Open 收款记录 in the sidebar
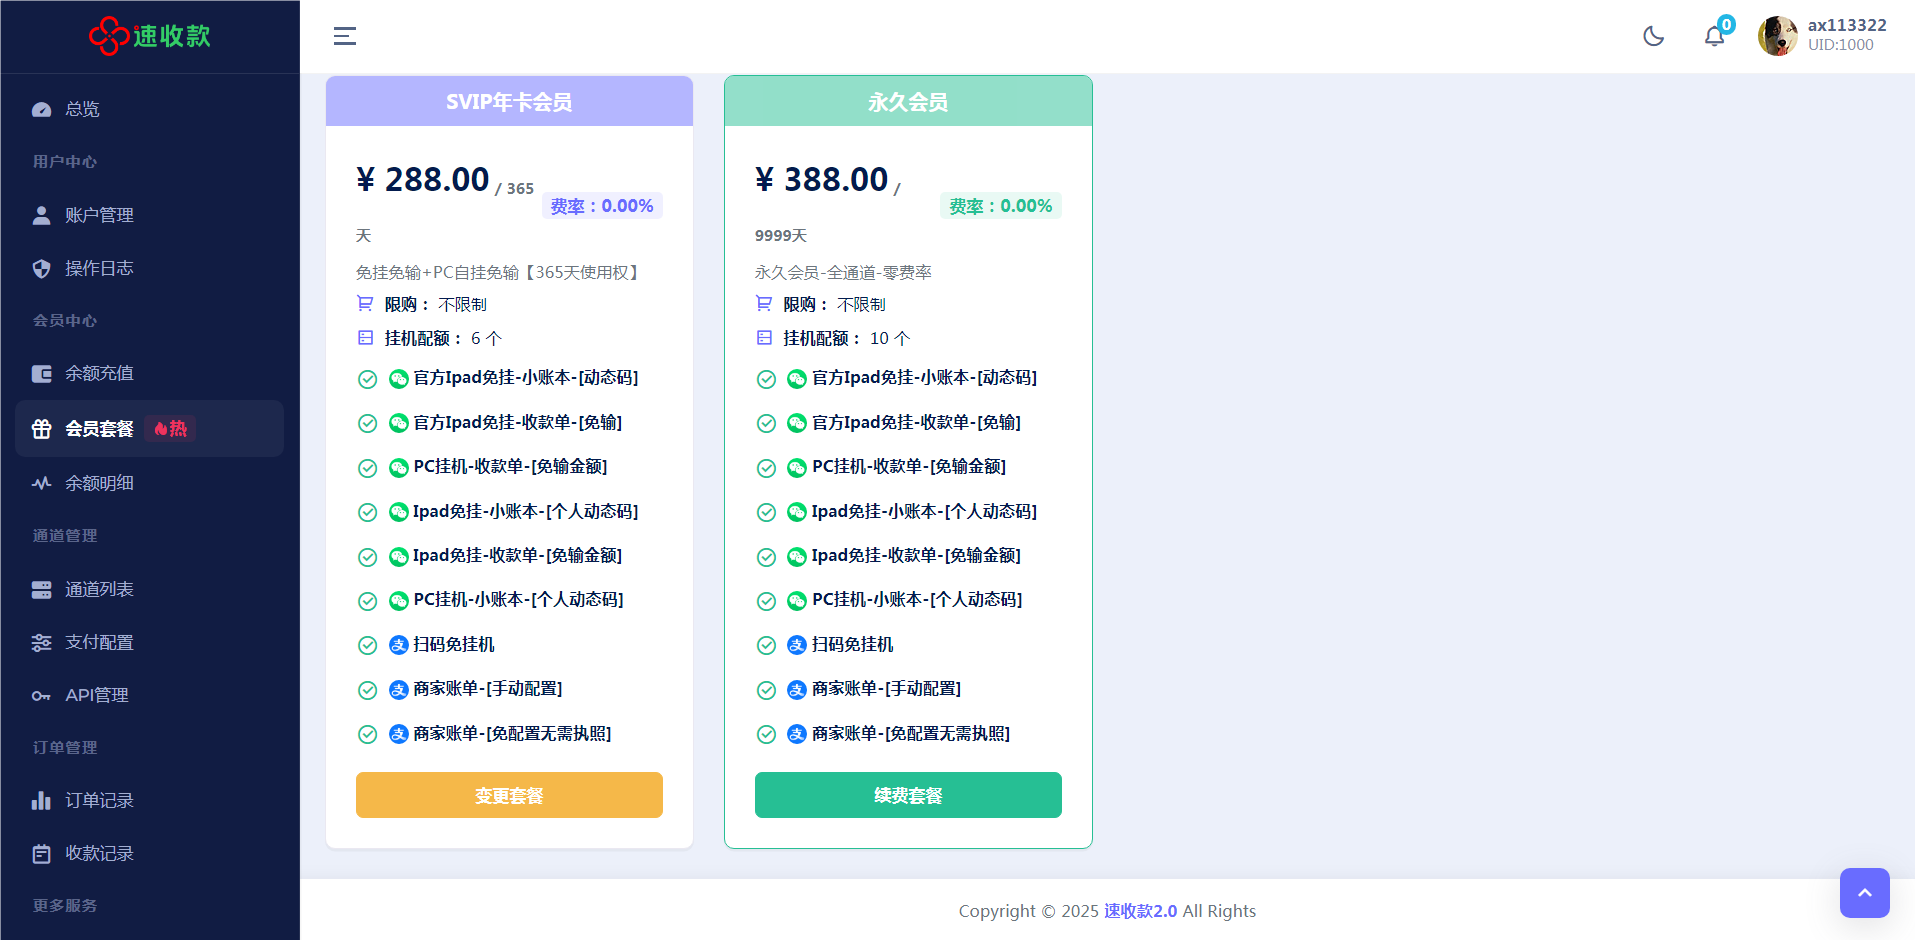The image size is (1915, 940). (99, 853)
